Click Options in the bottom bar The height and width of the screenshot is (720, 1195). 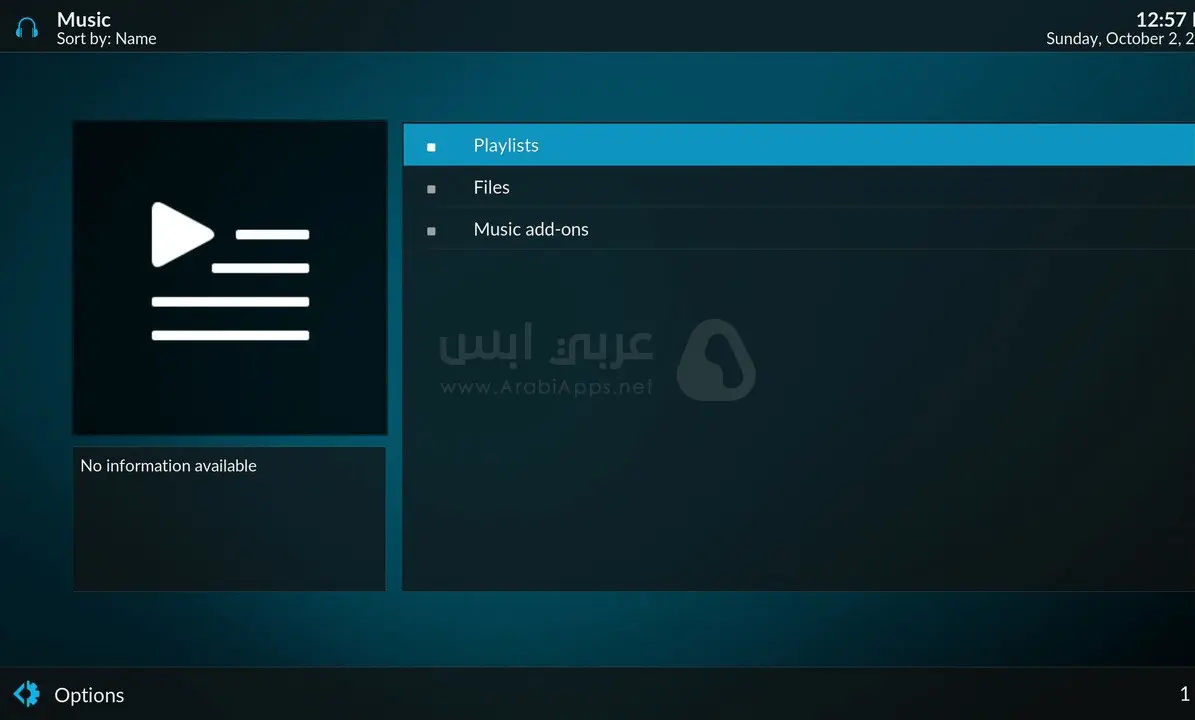tap(90, 694)
